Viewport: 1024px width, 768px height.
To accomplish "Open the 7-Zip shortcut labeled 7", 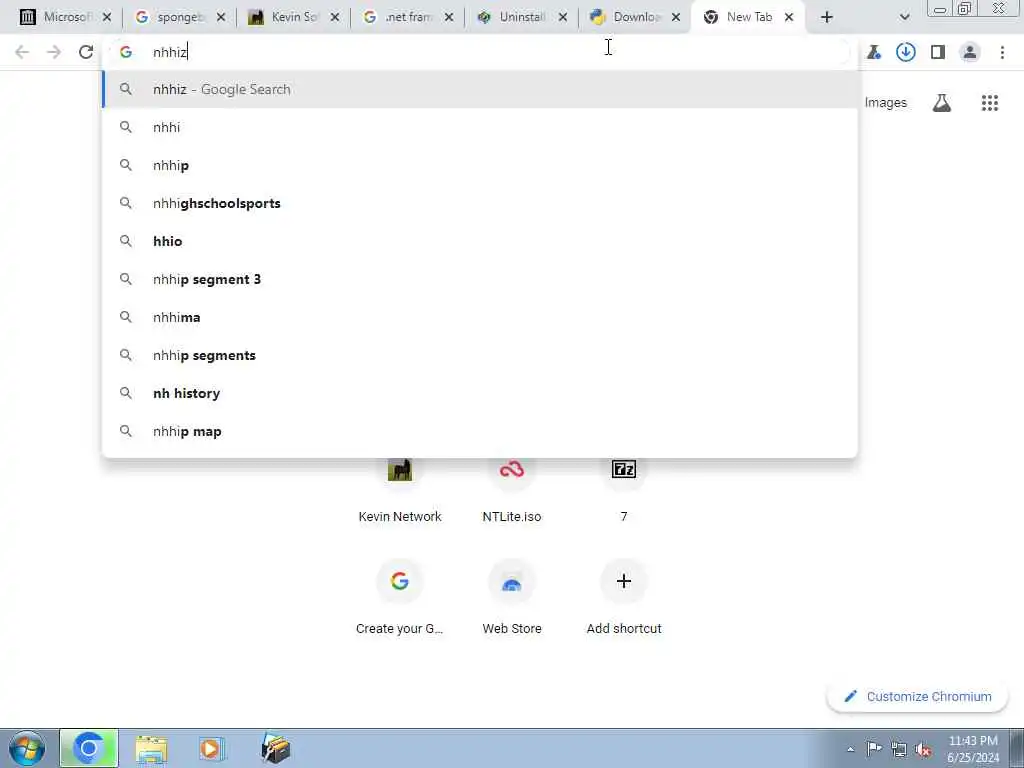I will [x=624, y=491].
